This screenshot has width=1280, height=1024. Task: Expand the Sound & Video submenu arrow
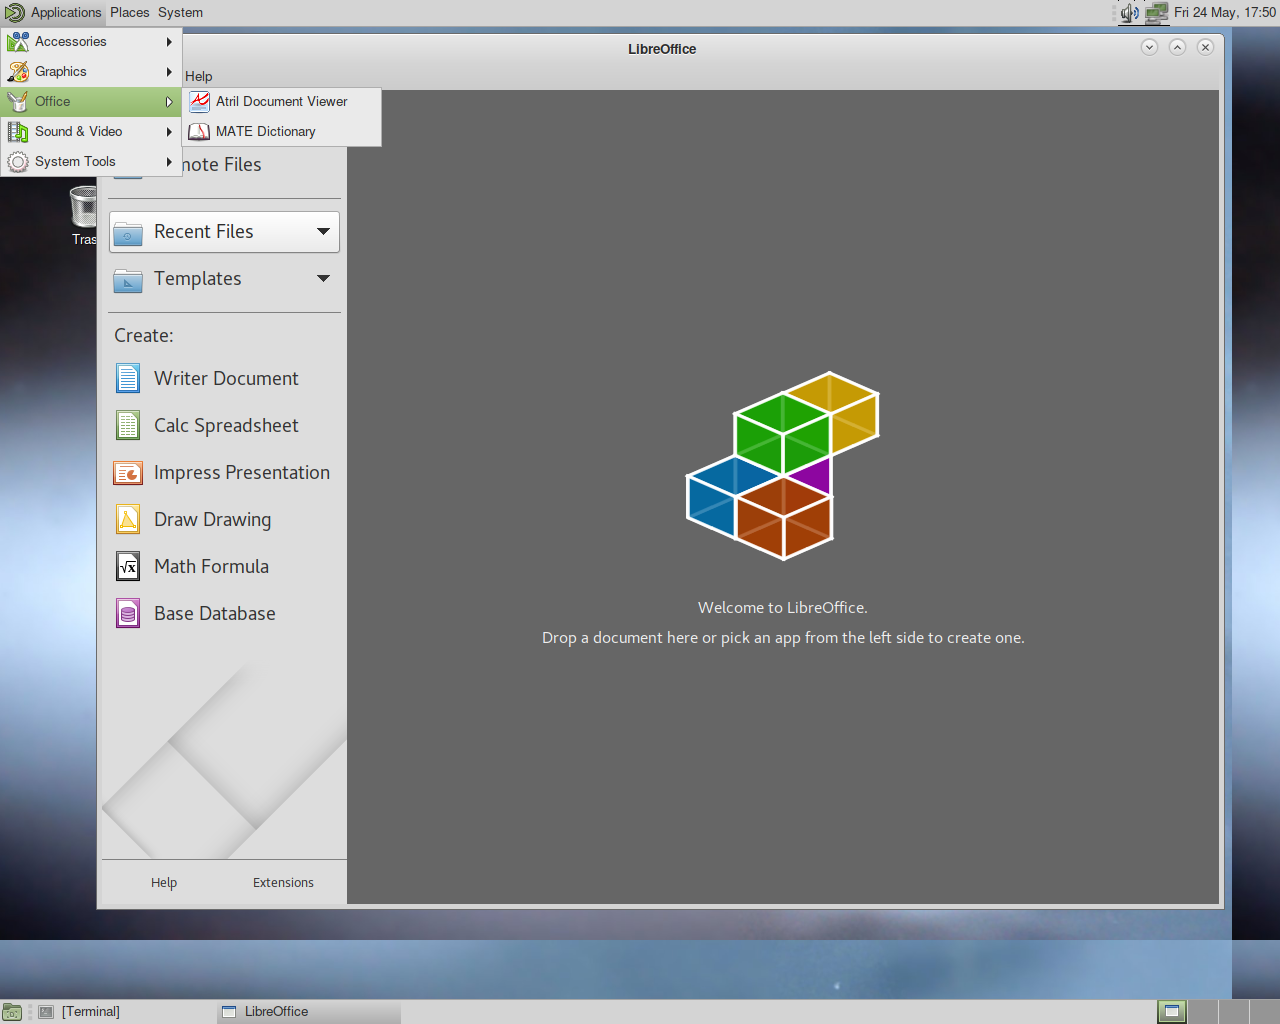(169, 131)
